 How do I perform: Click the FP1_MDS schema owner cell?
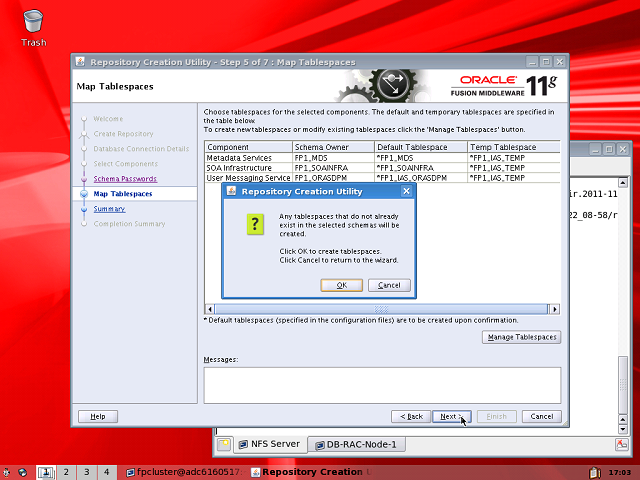[333, 158]
